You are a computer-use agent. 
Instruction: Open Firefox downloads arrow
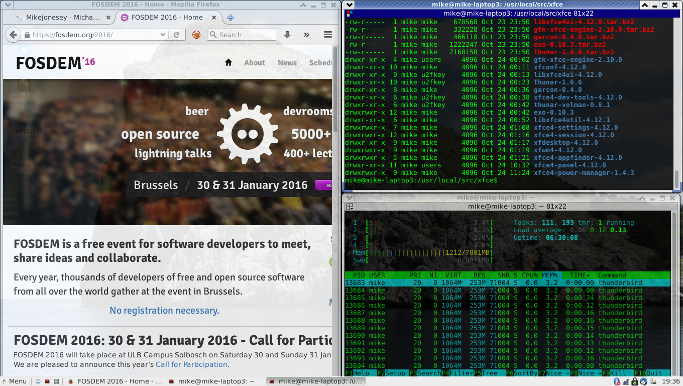pyautogui.click(x=287, y=34)
